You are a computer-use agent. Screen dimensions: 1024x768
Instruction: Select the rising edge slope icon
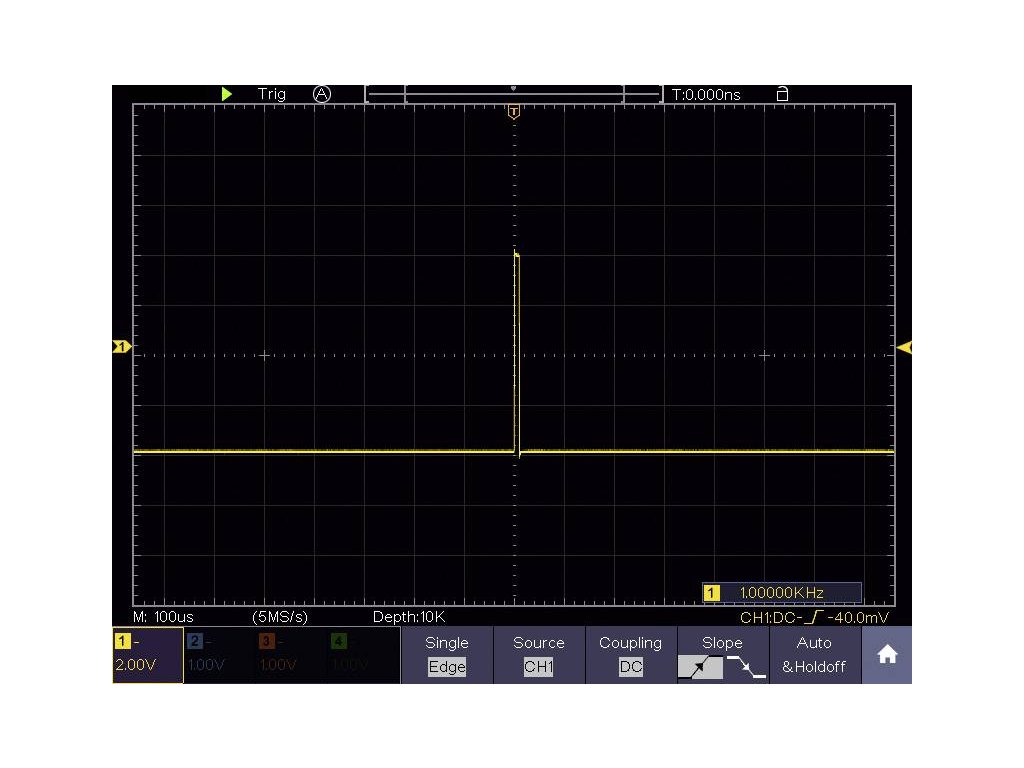[x=700, y=667]
